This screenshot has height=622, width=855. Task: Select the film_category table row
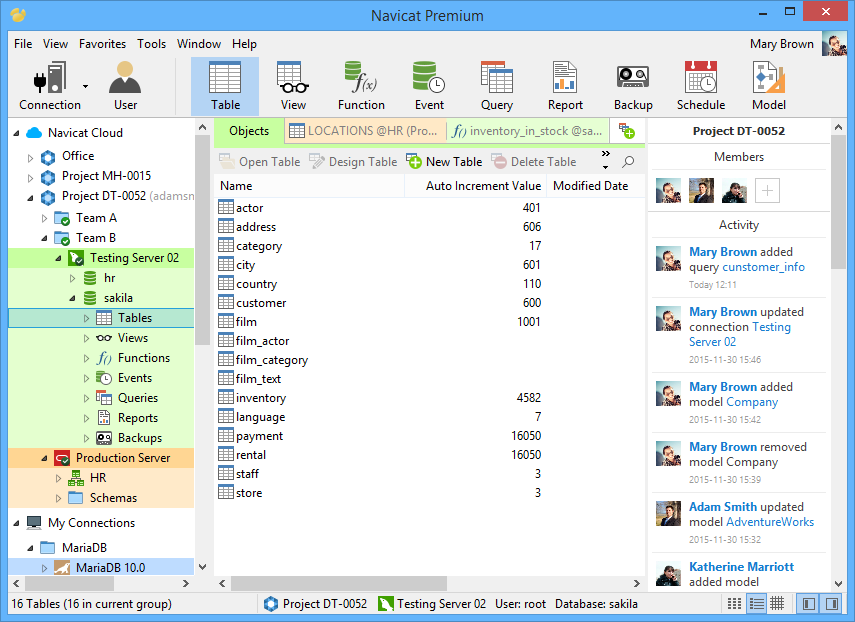point(429,360)
